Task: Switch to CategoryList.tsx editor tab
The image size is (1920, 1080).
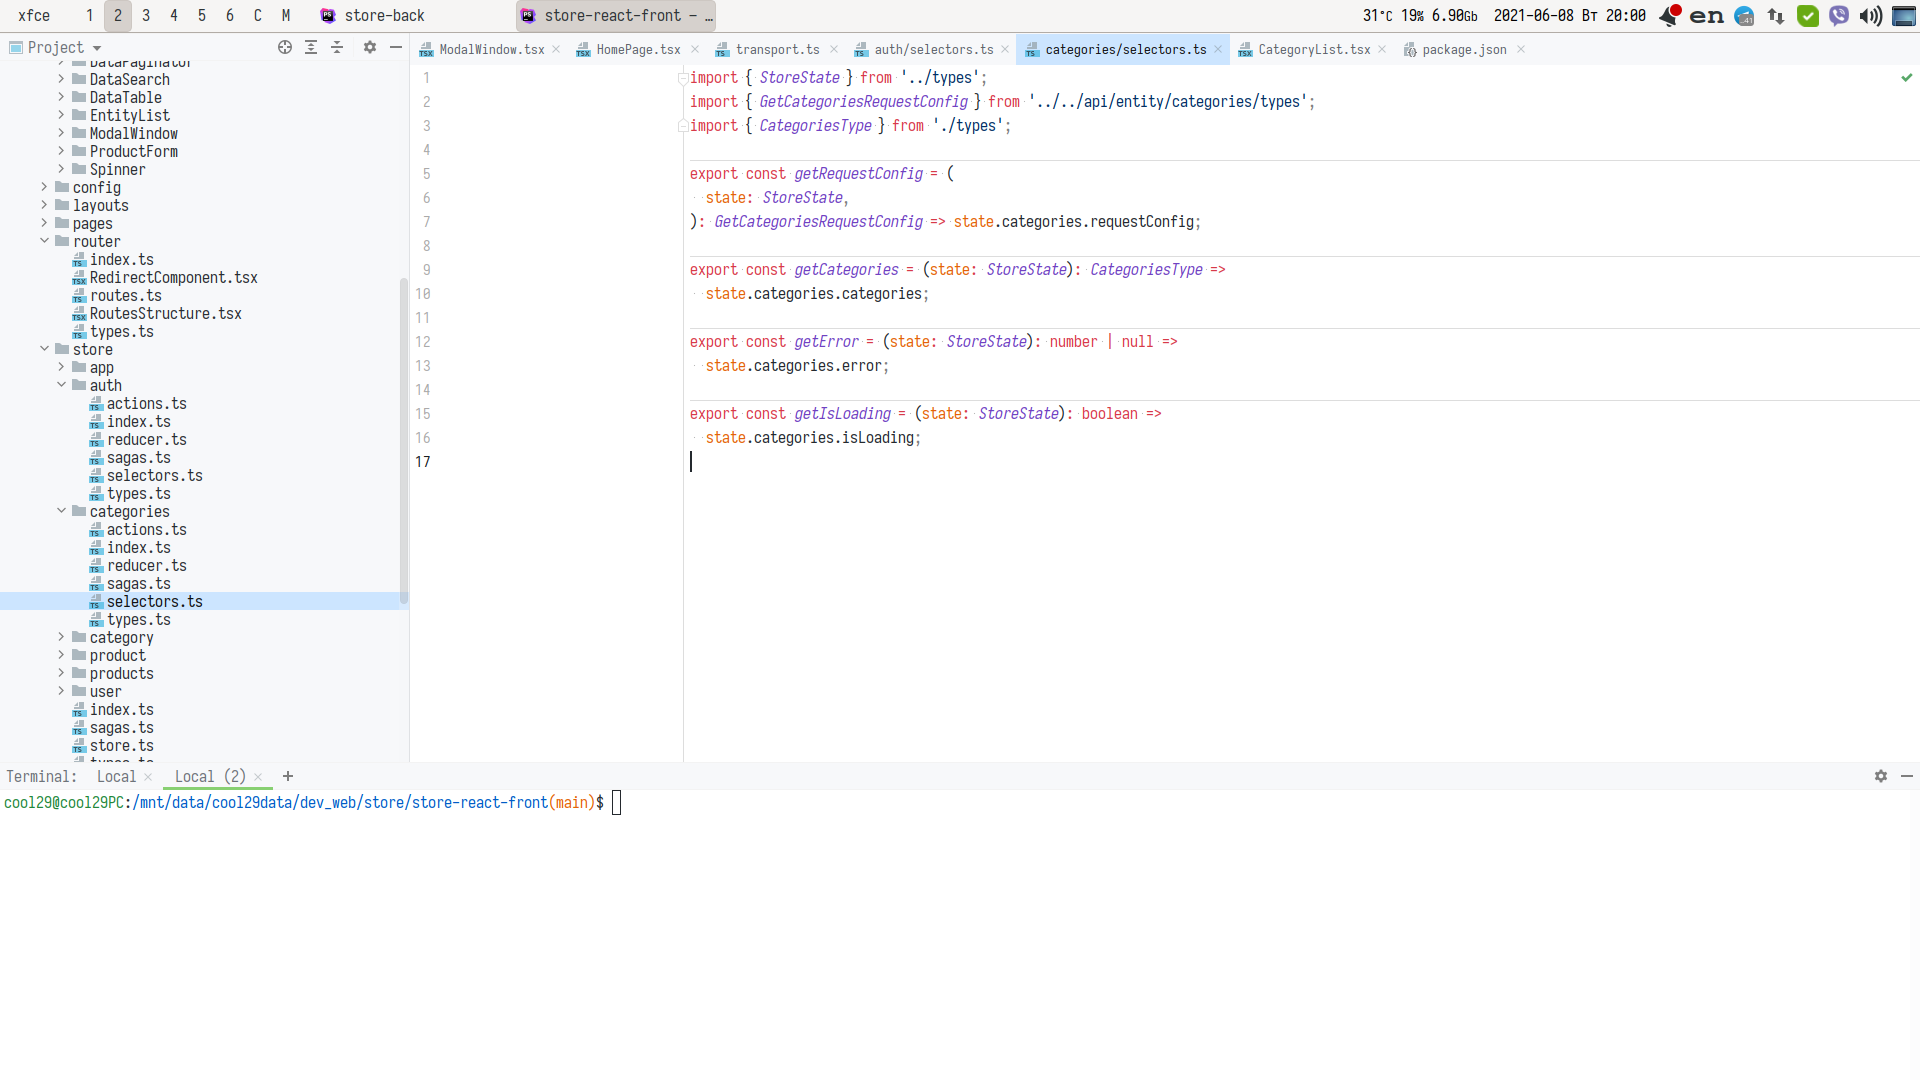Action: tap(1313, 49)
